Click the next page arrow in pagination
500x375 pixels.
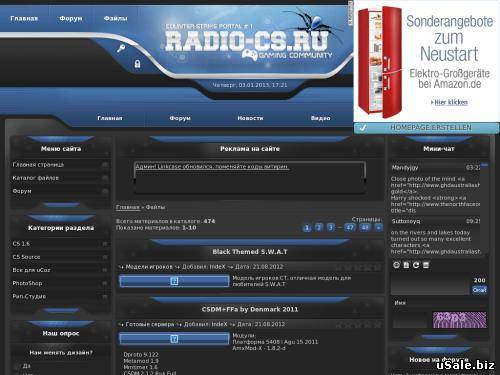(x=379, y=228)
